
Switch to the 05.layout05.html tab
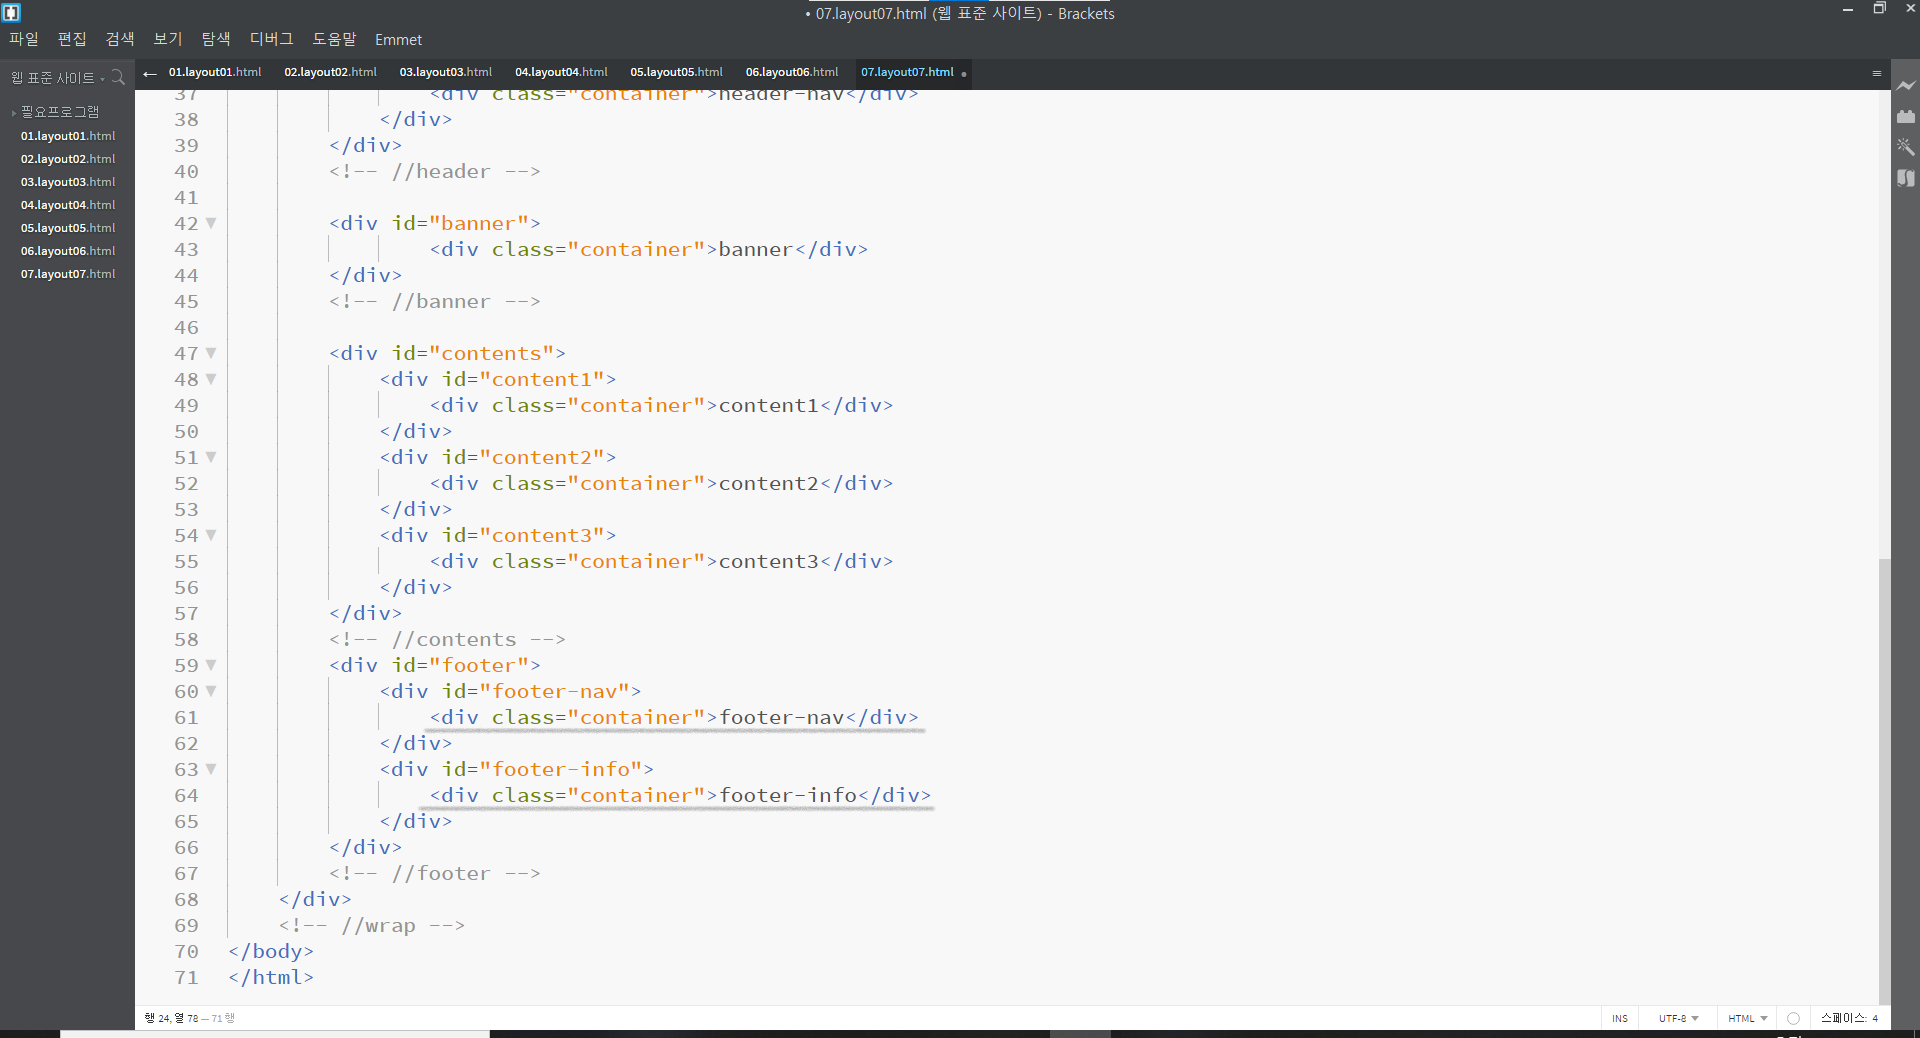point(677,72)
